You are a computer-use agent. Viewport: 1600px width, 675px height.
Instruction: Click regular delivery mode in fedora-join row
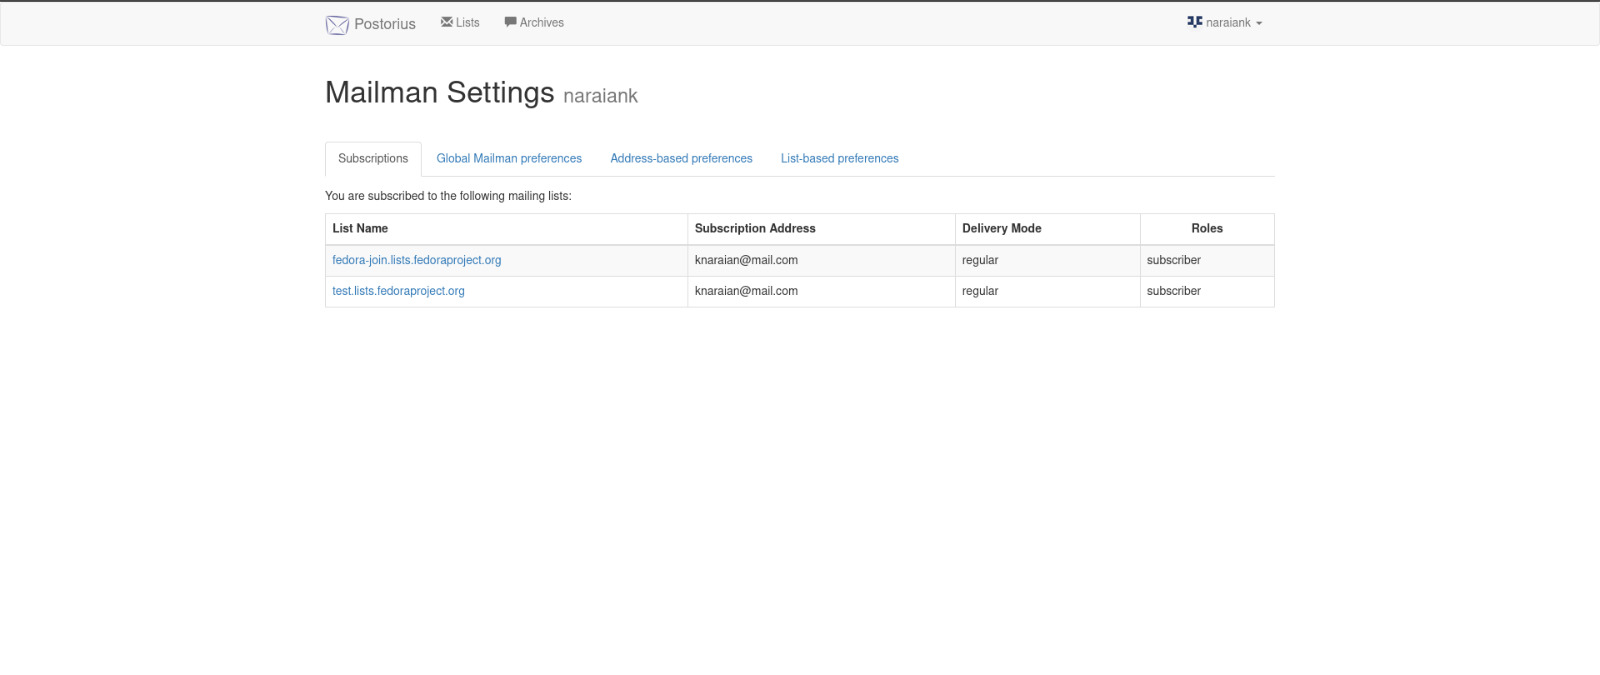click(x=980, y=260)
